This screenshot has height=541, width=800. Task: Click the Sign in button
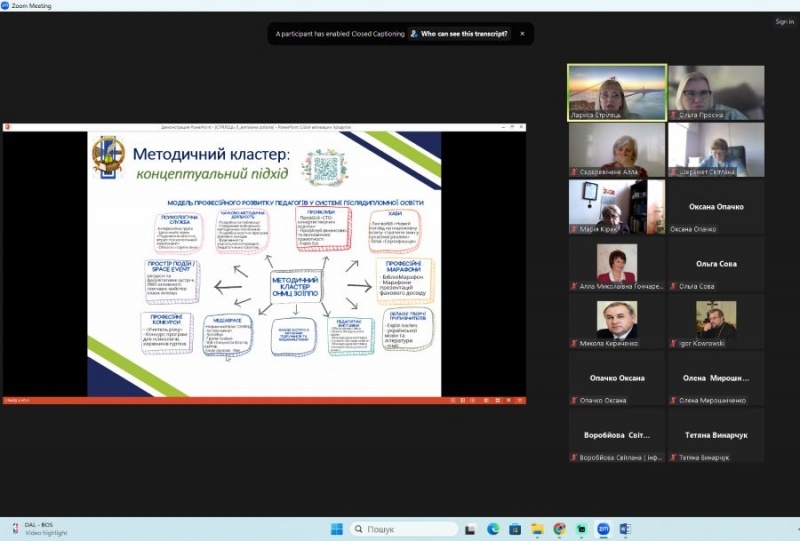(784, 21)
